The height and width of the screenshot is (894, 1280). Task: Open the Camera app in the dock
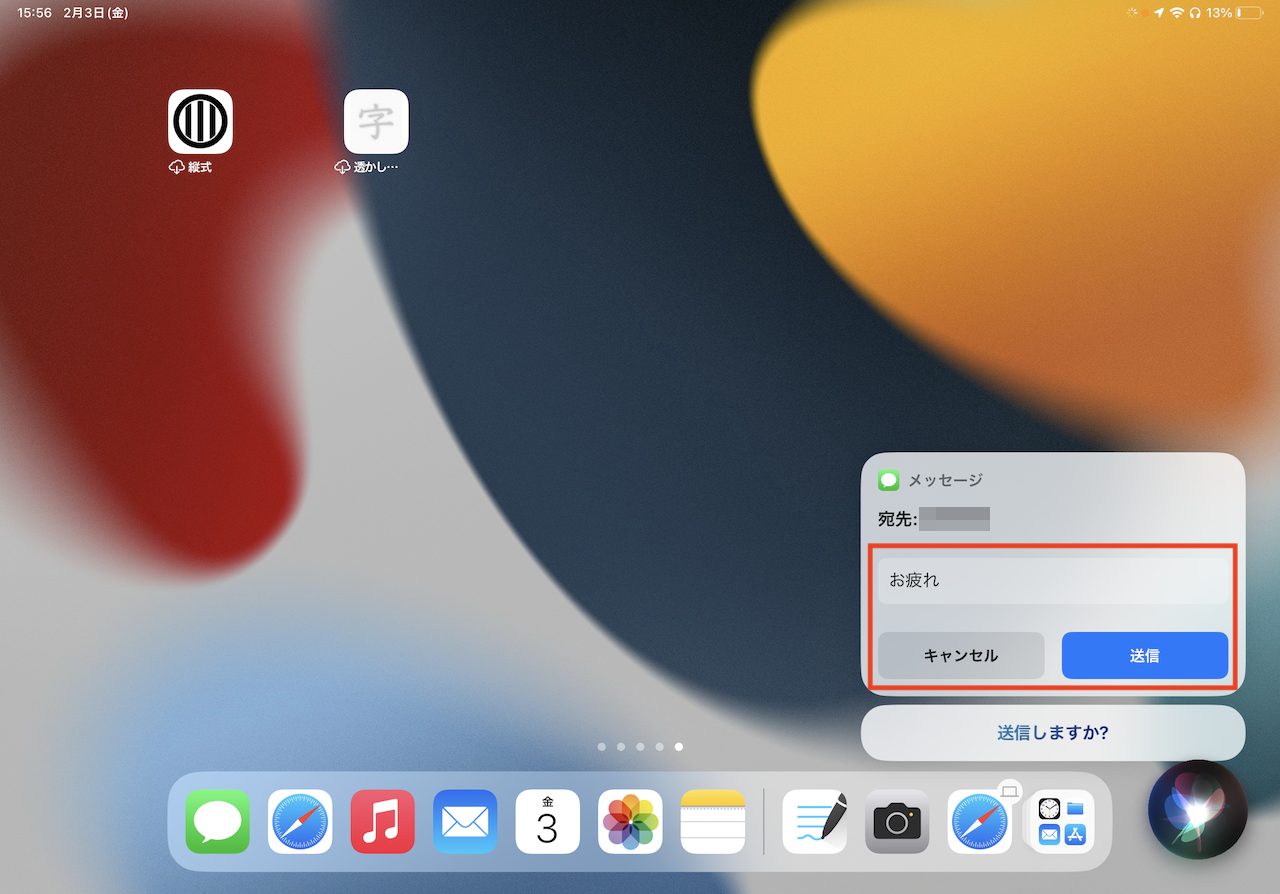pos(897,821)
